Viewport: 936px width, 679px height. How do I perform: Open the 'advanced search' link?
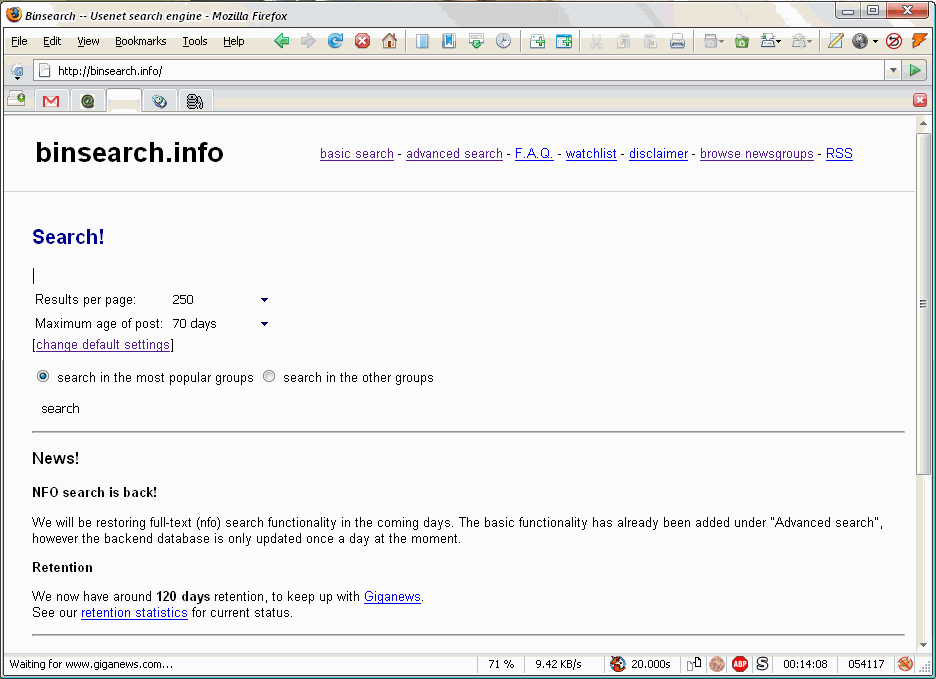tap(454, 153)
